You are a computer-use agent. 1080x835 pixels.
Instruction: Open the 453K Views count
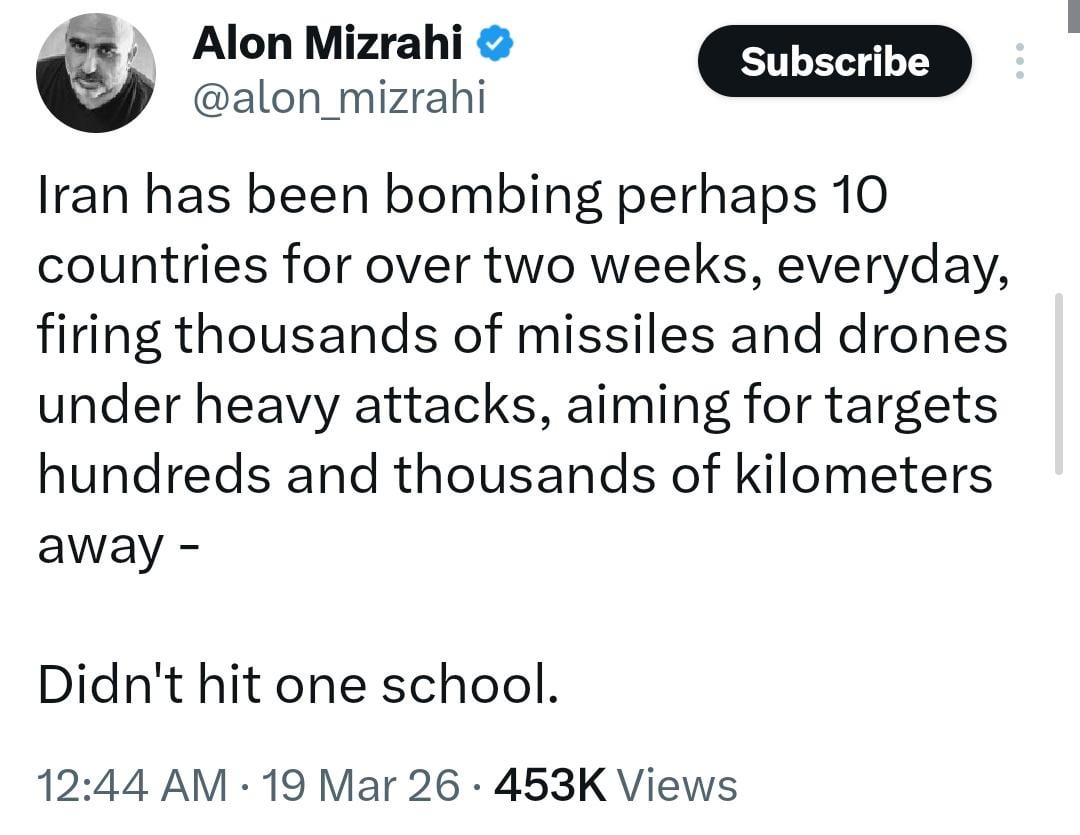(x=616, y=785)
